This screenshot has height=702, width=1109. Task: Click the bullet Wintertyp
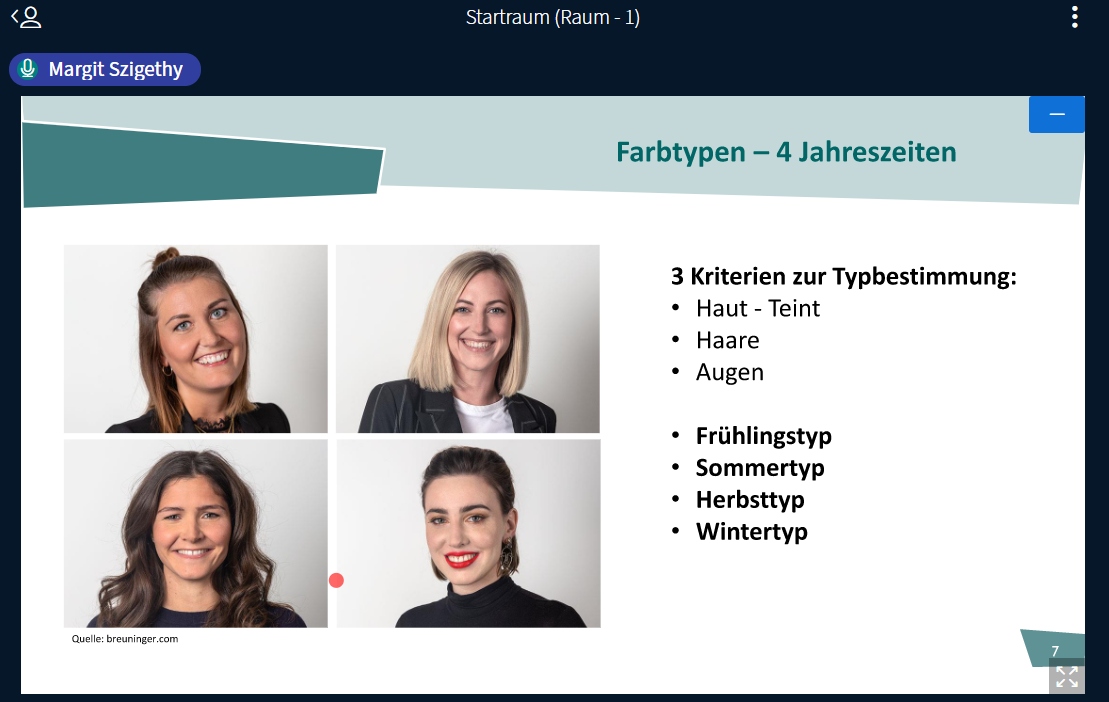[752, 532]
